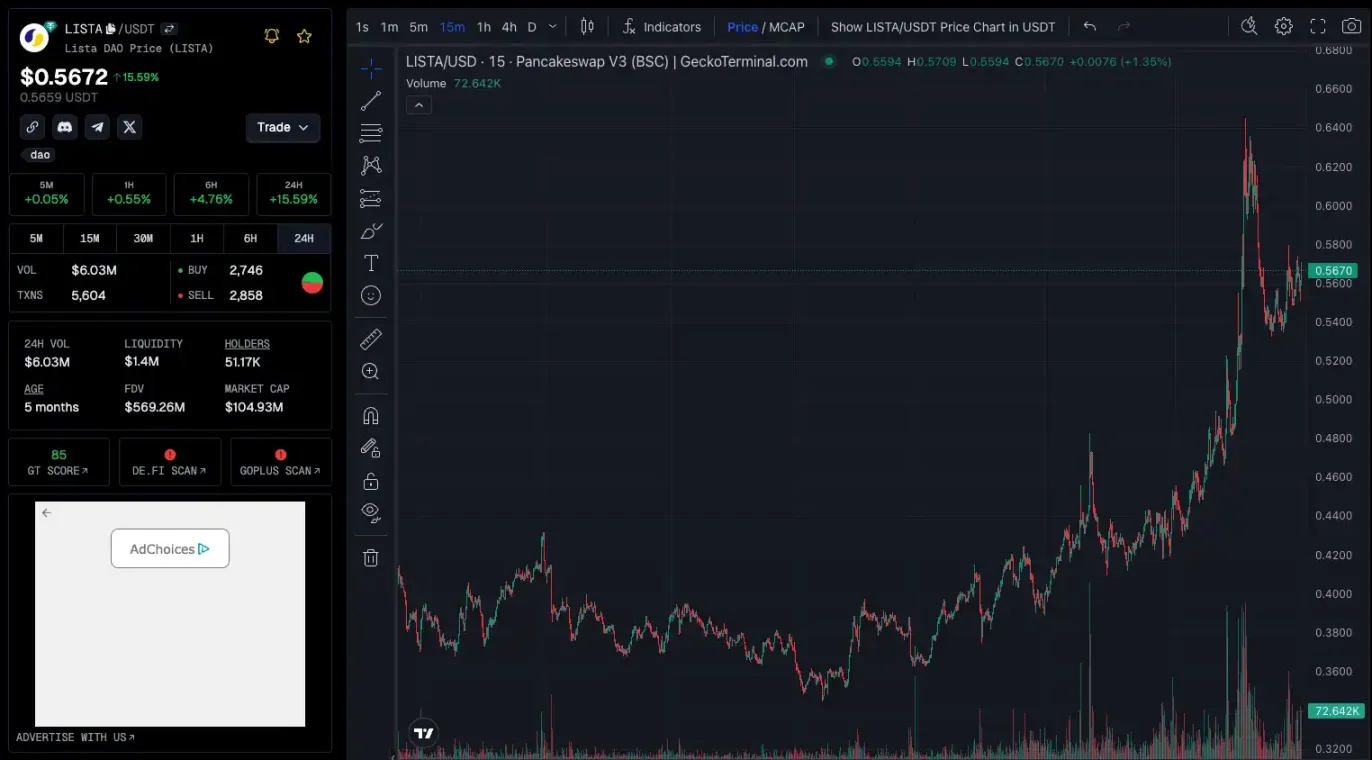The width and height of the screenshot is (1372, 760).
Task: Toggle drawing visibility with the eye icon
Action: click(x=370, y=511)
